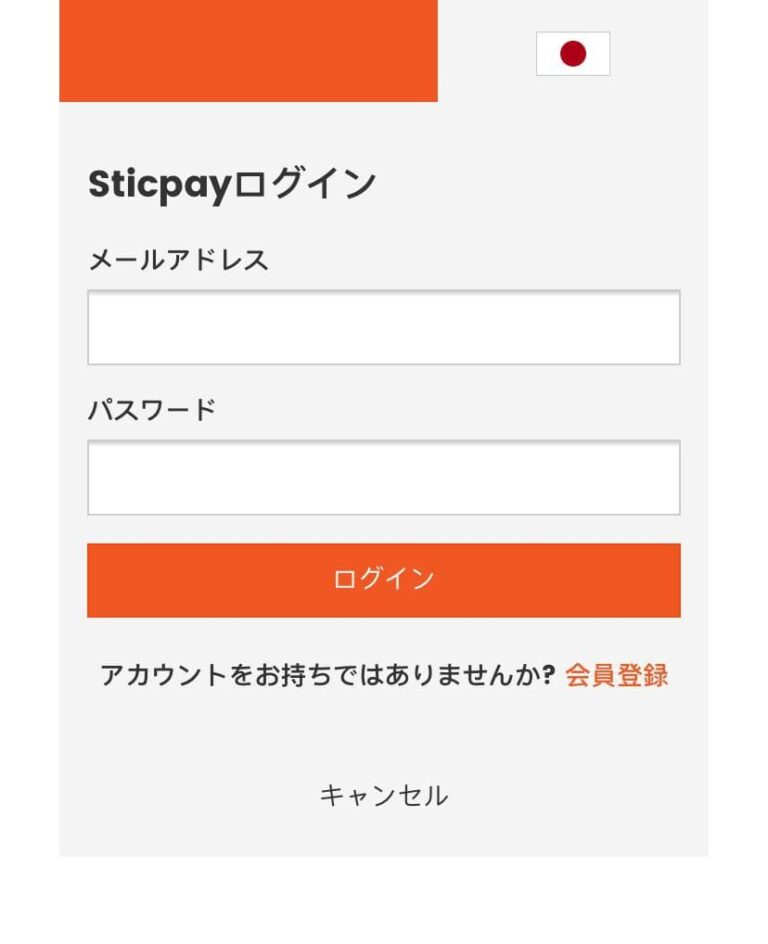This screenshot has width=768, height=944.
Task: Place cursor in the email address box
Action: [x=383, y=327]
